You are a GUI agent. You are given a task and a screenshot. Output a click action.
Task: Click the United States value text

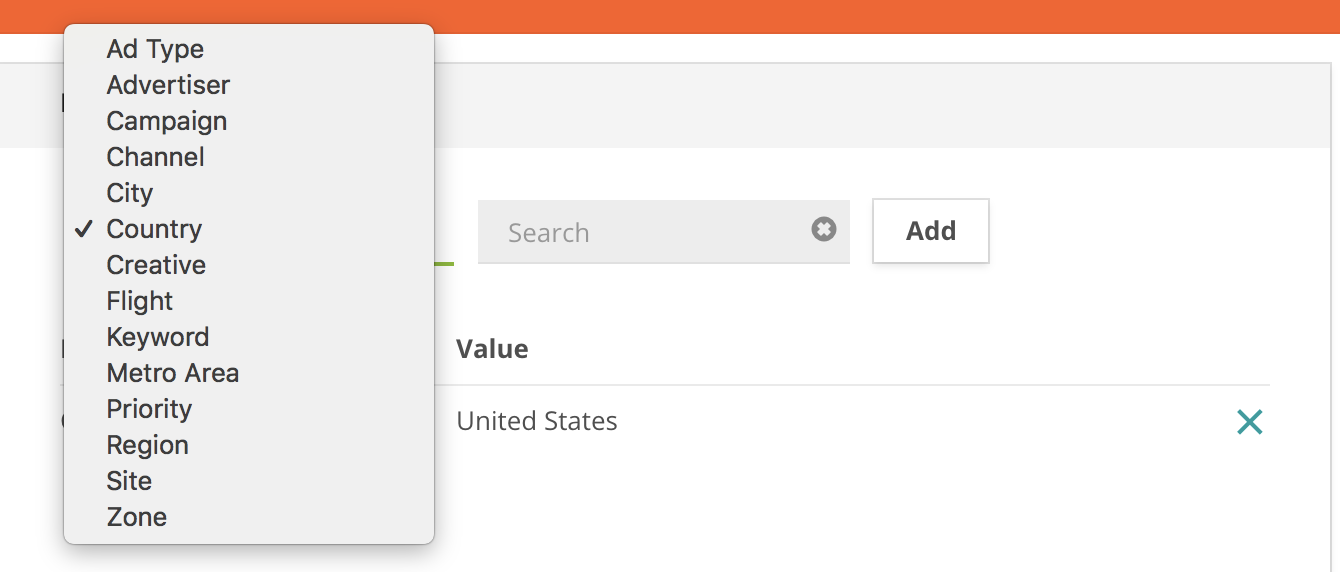click(x=537, y=421)
